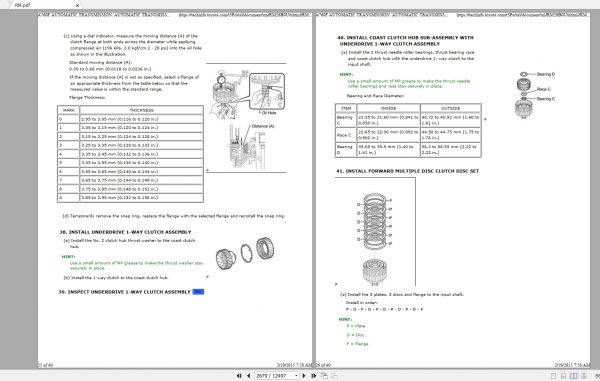Click heading "40. INSTALL COAST CLUTCH HUB SUB-ASSEMBLY"
The width and height of the screenshot is (600, 381).
pyautogui.click(x=405, y=41)
